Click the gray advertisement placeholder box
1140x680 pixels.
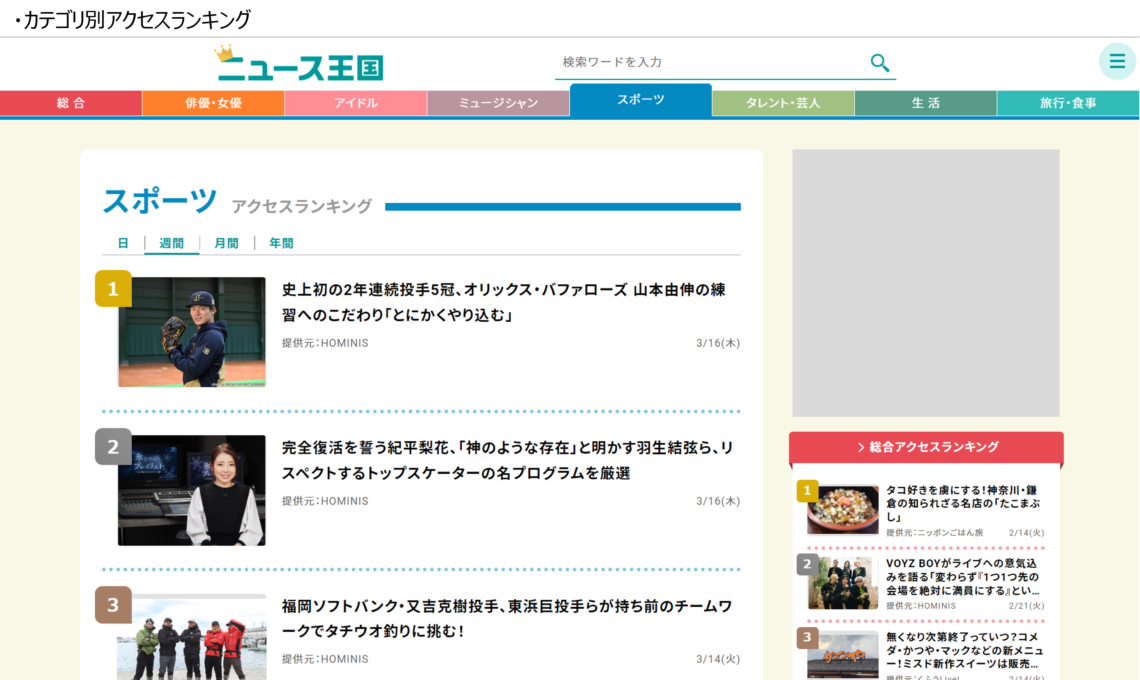[x=926, y=283]
